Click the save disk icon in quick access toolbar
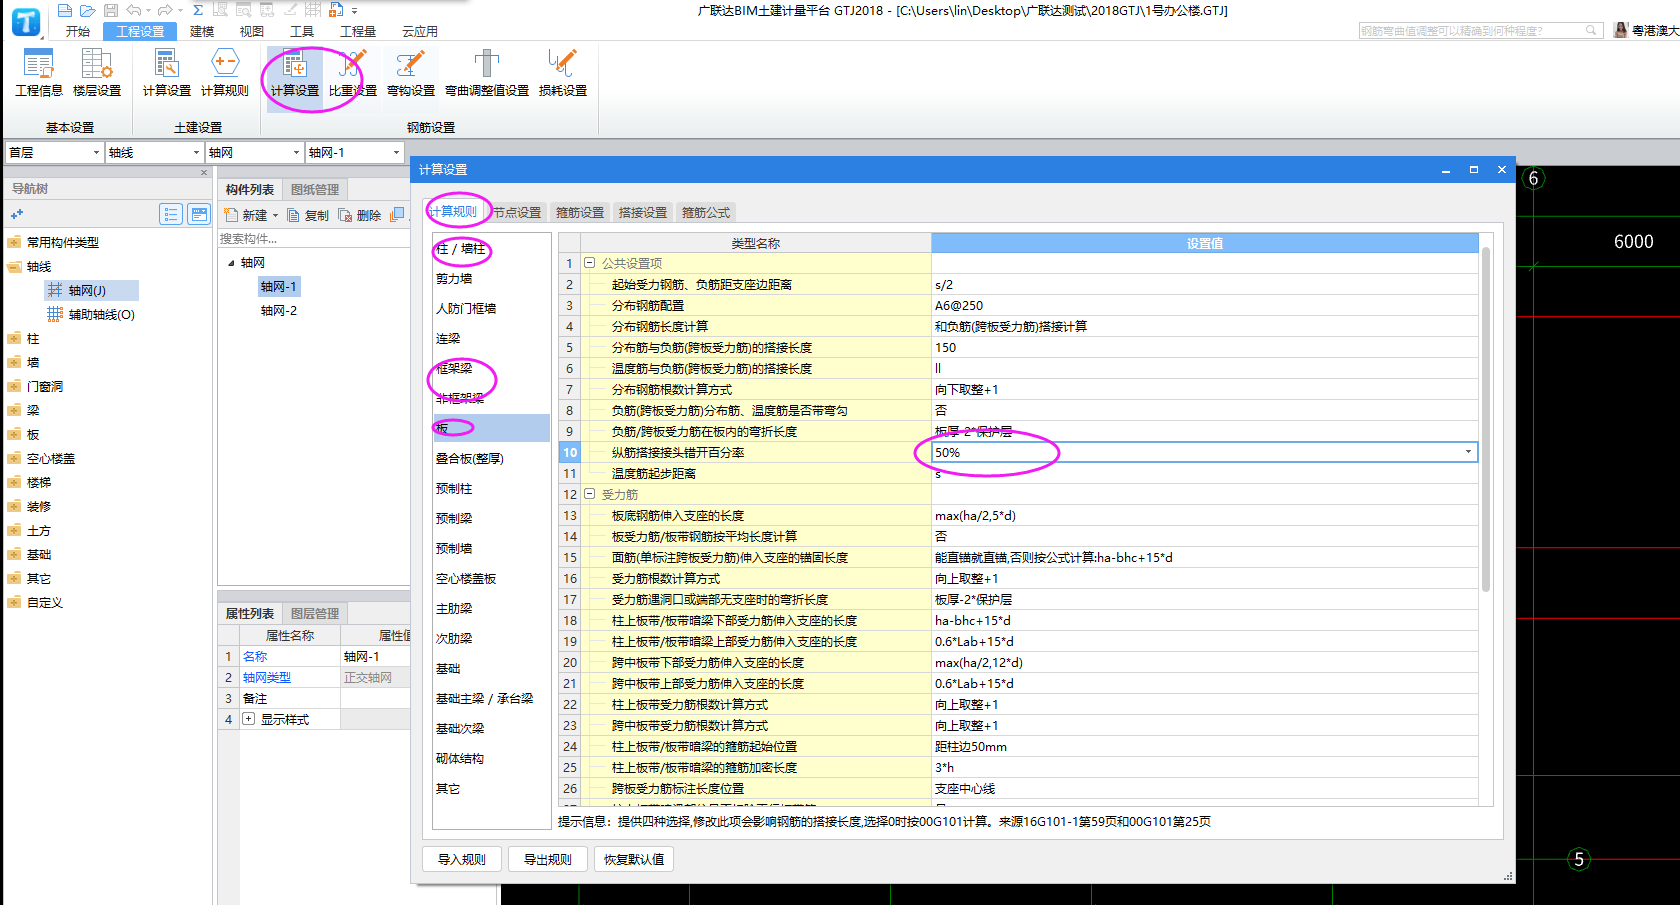 pos(111,10)
